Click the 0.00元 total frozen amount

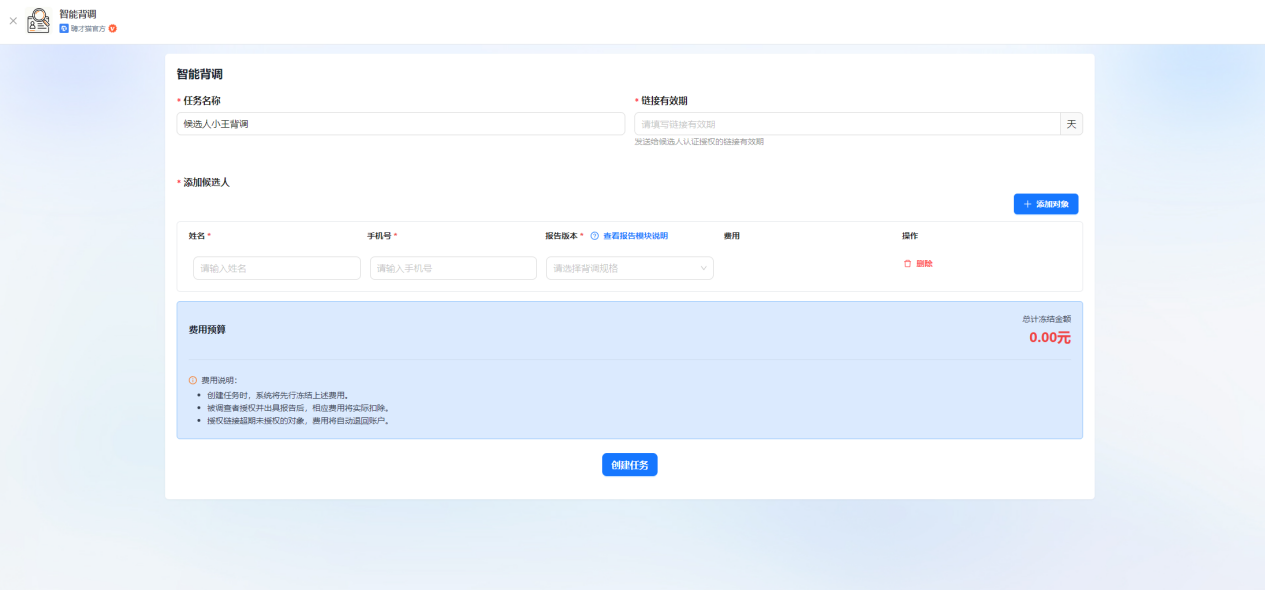click(x=1049, y=338)
